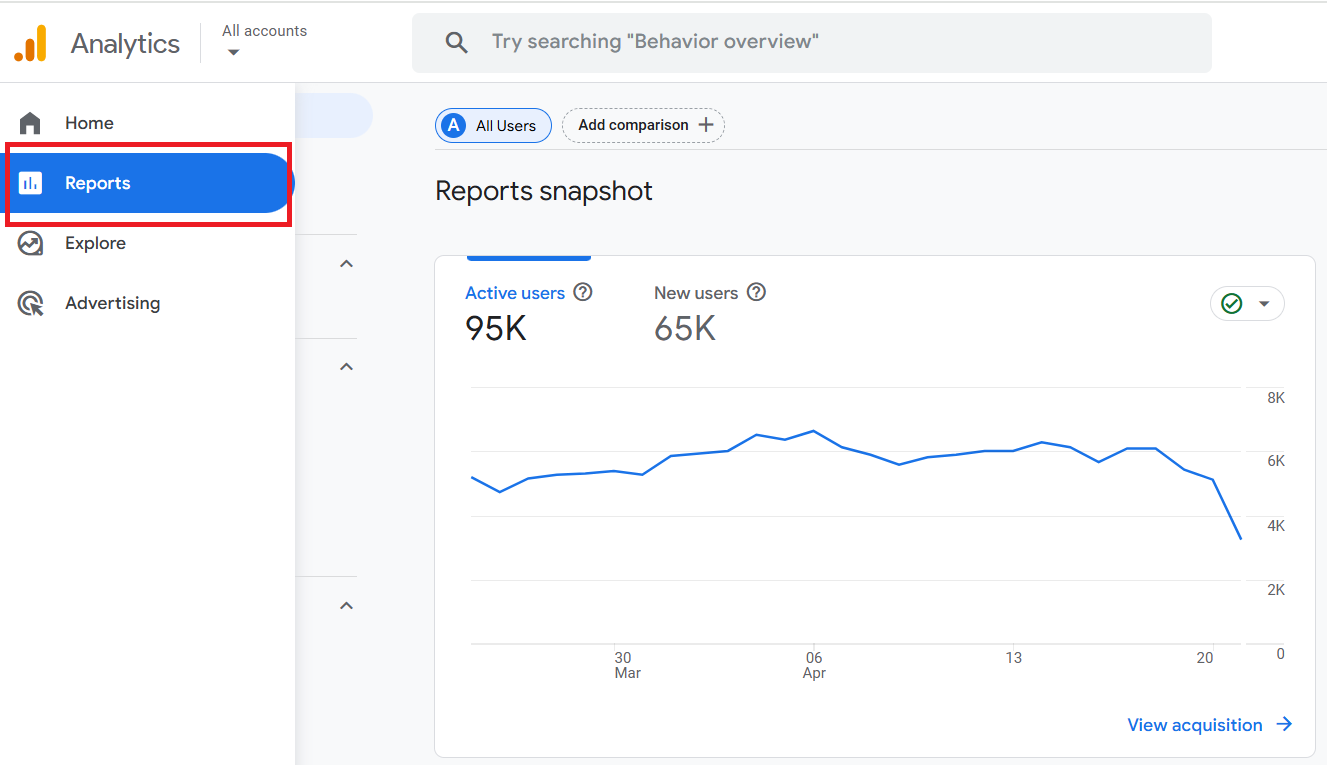Click the Google Analytics logo icon
This screenshot has height=765, width=1327.
(30, 43)
